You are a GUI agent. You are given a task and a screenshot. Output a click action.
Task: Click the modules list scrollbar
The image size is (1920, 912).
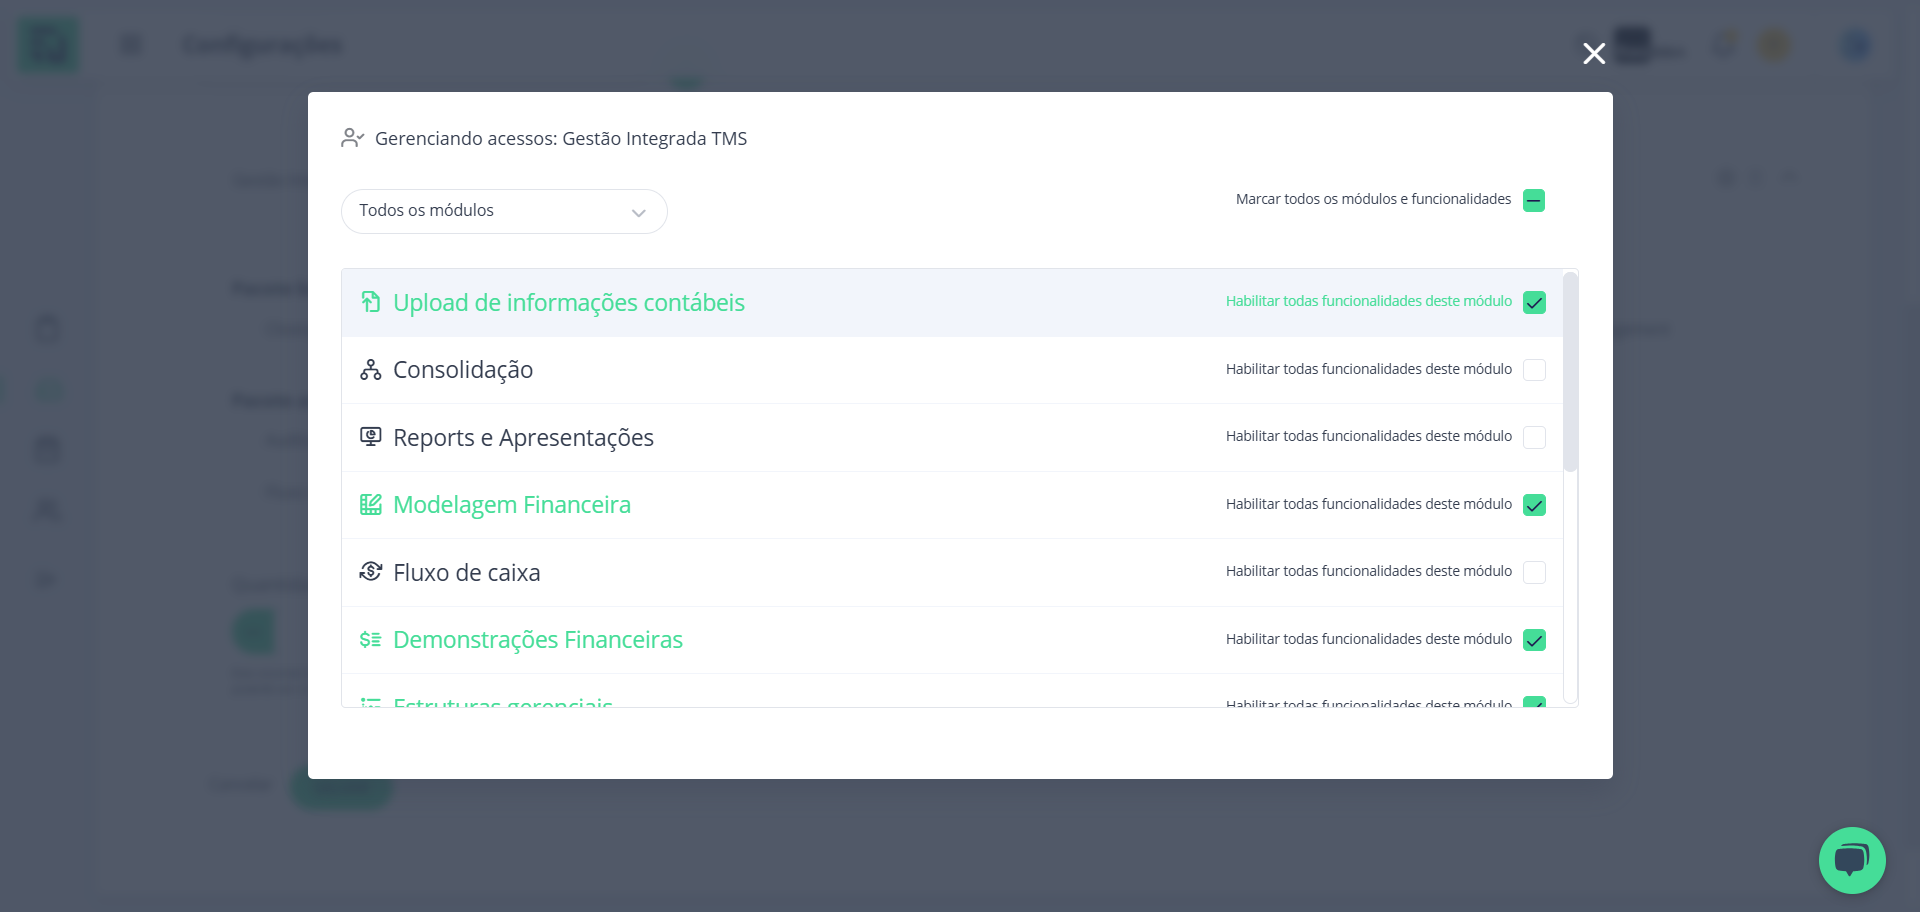click(x=1570, y=372)
